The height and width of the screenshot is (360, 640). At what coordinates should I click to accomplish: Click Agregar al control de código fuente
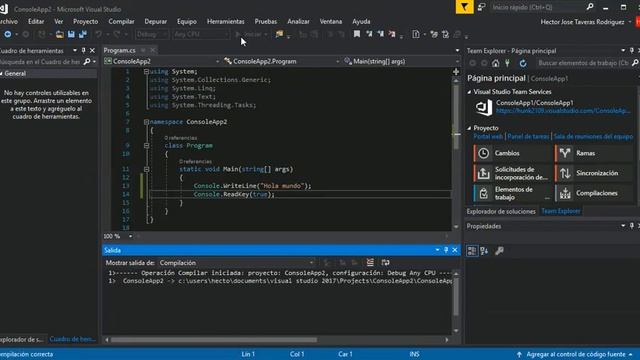[x=576, y=354]
